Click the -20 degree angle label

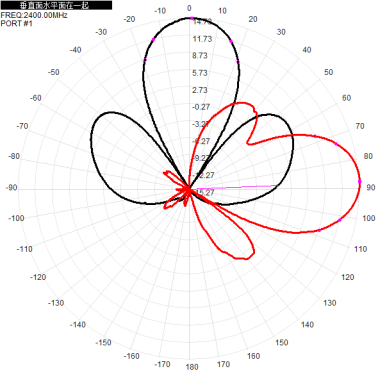point(129,19)
